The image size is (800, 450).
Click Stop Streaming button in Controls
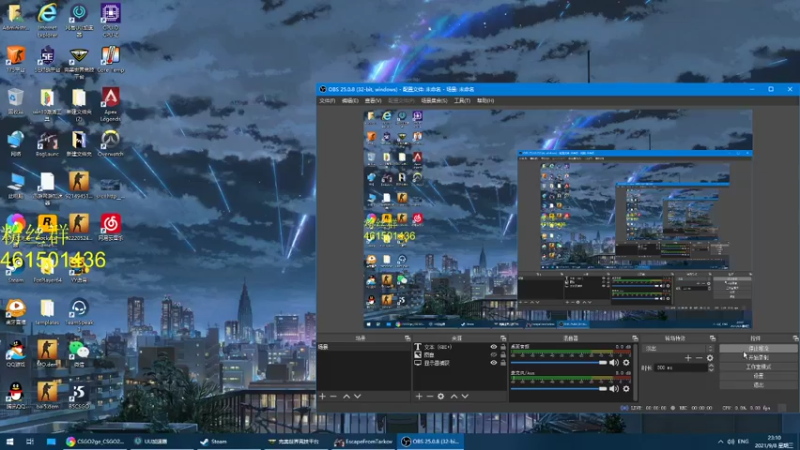tap(758, 348)
